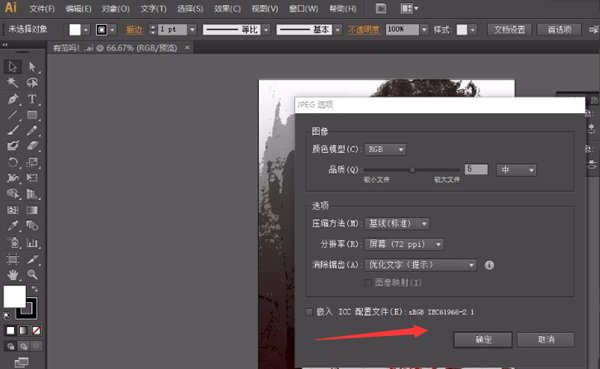
Task: Select the Shape Builder tool
Action: coord(13,194)
